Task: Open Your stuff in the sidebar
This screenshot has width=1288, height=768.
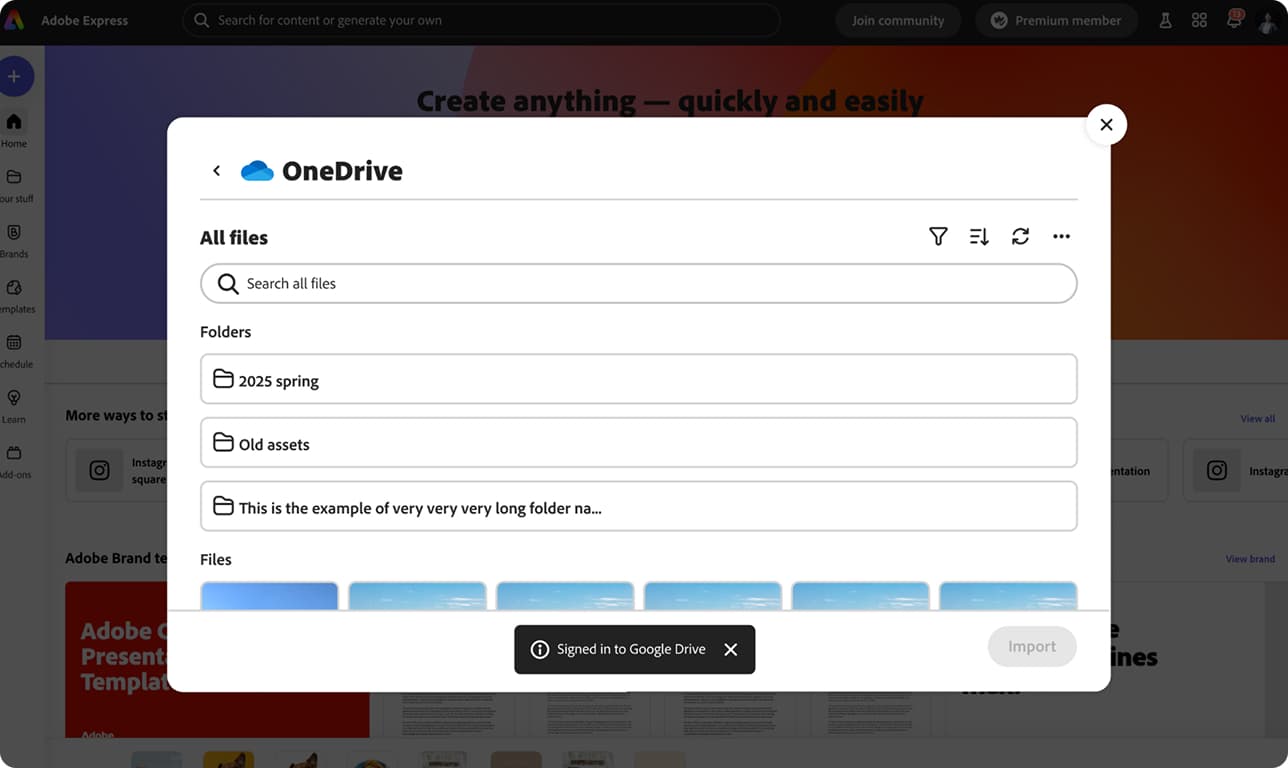Action: [x=14, y=186]
